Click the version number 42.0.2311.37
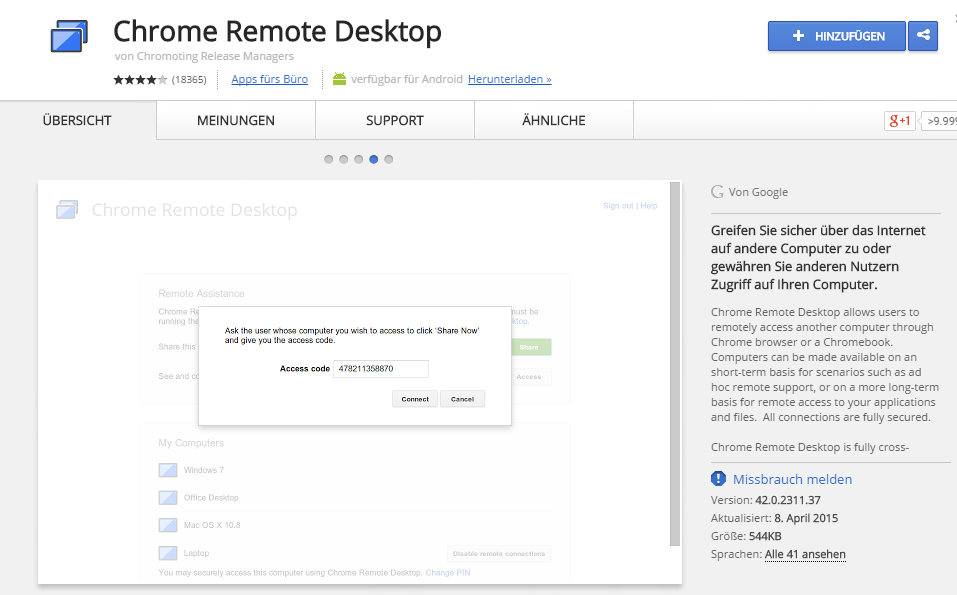 [x=788, y=500]
